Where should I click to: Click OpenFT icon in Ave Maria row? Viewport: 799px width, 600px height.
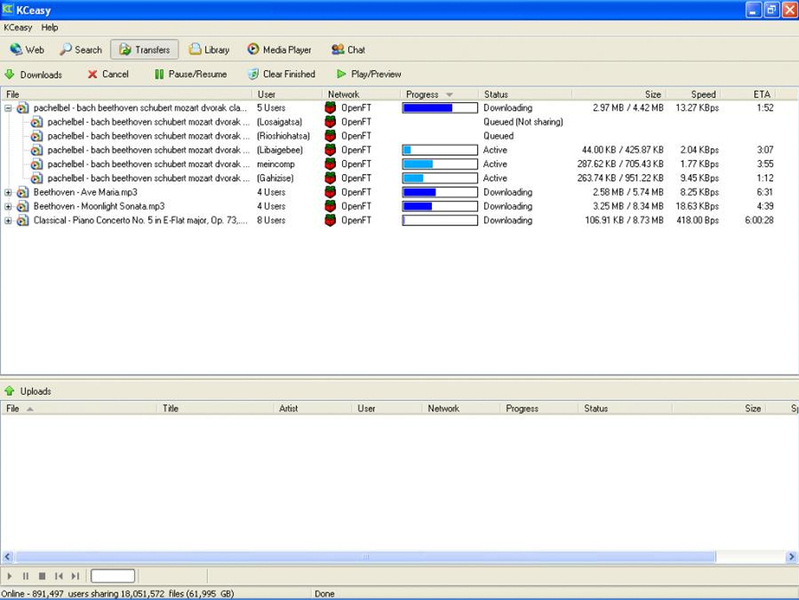(330, 192)
